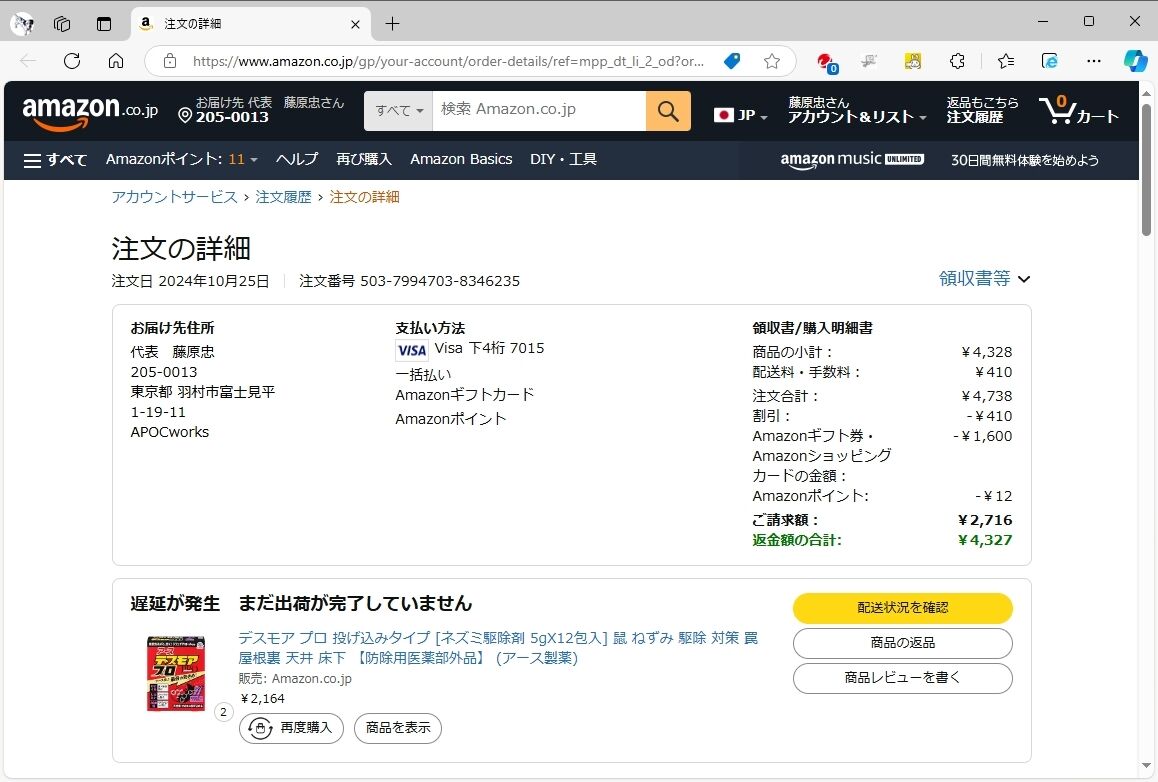The image size is (1158, 782).
Task: Click the お届け先 205-0013 address selector
Action: click(x=261, y=110)
